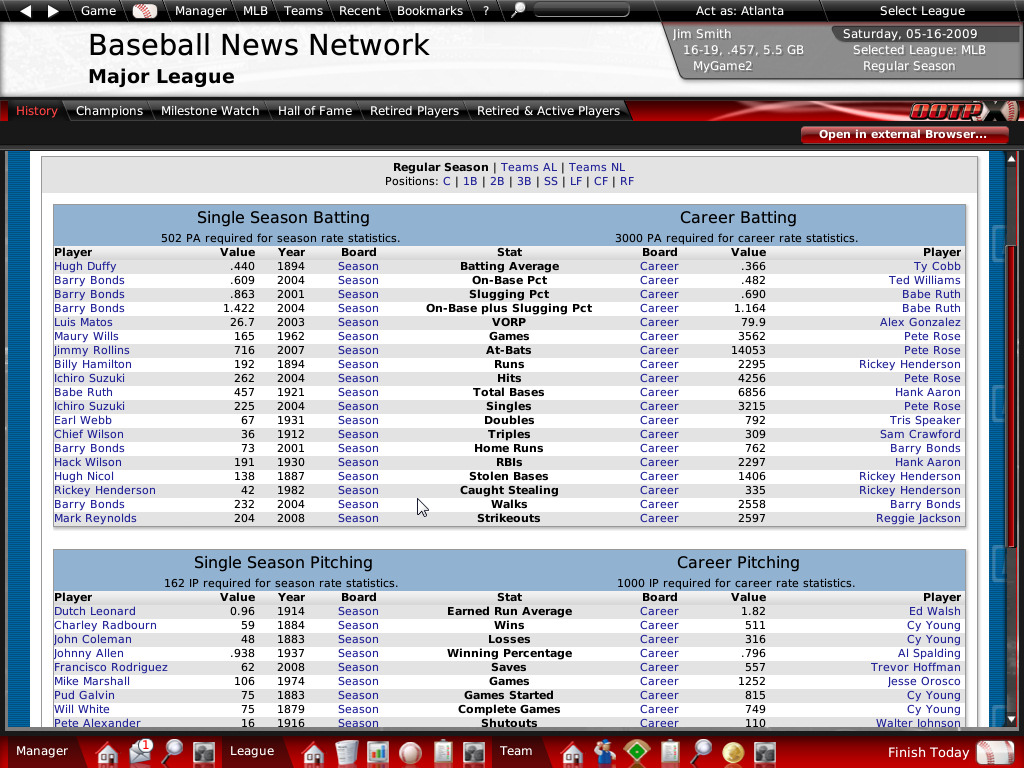Open the Team ballpark diamond icon
Screen dimensions: 1024x768
point(636,752)
